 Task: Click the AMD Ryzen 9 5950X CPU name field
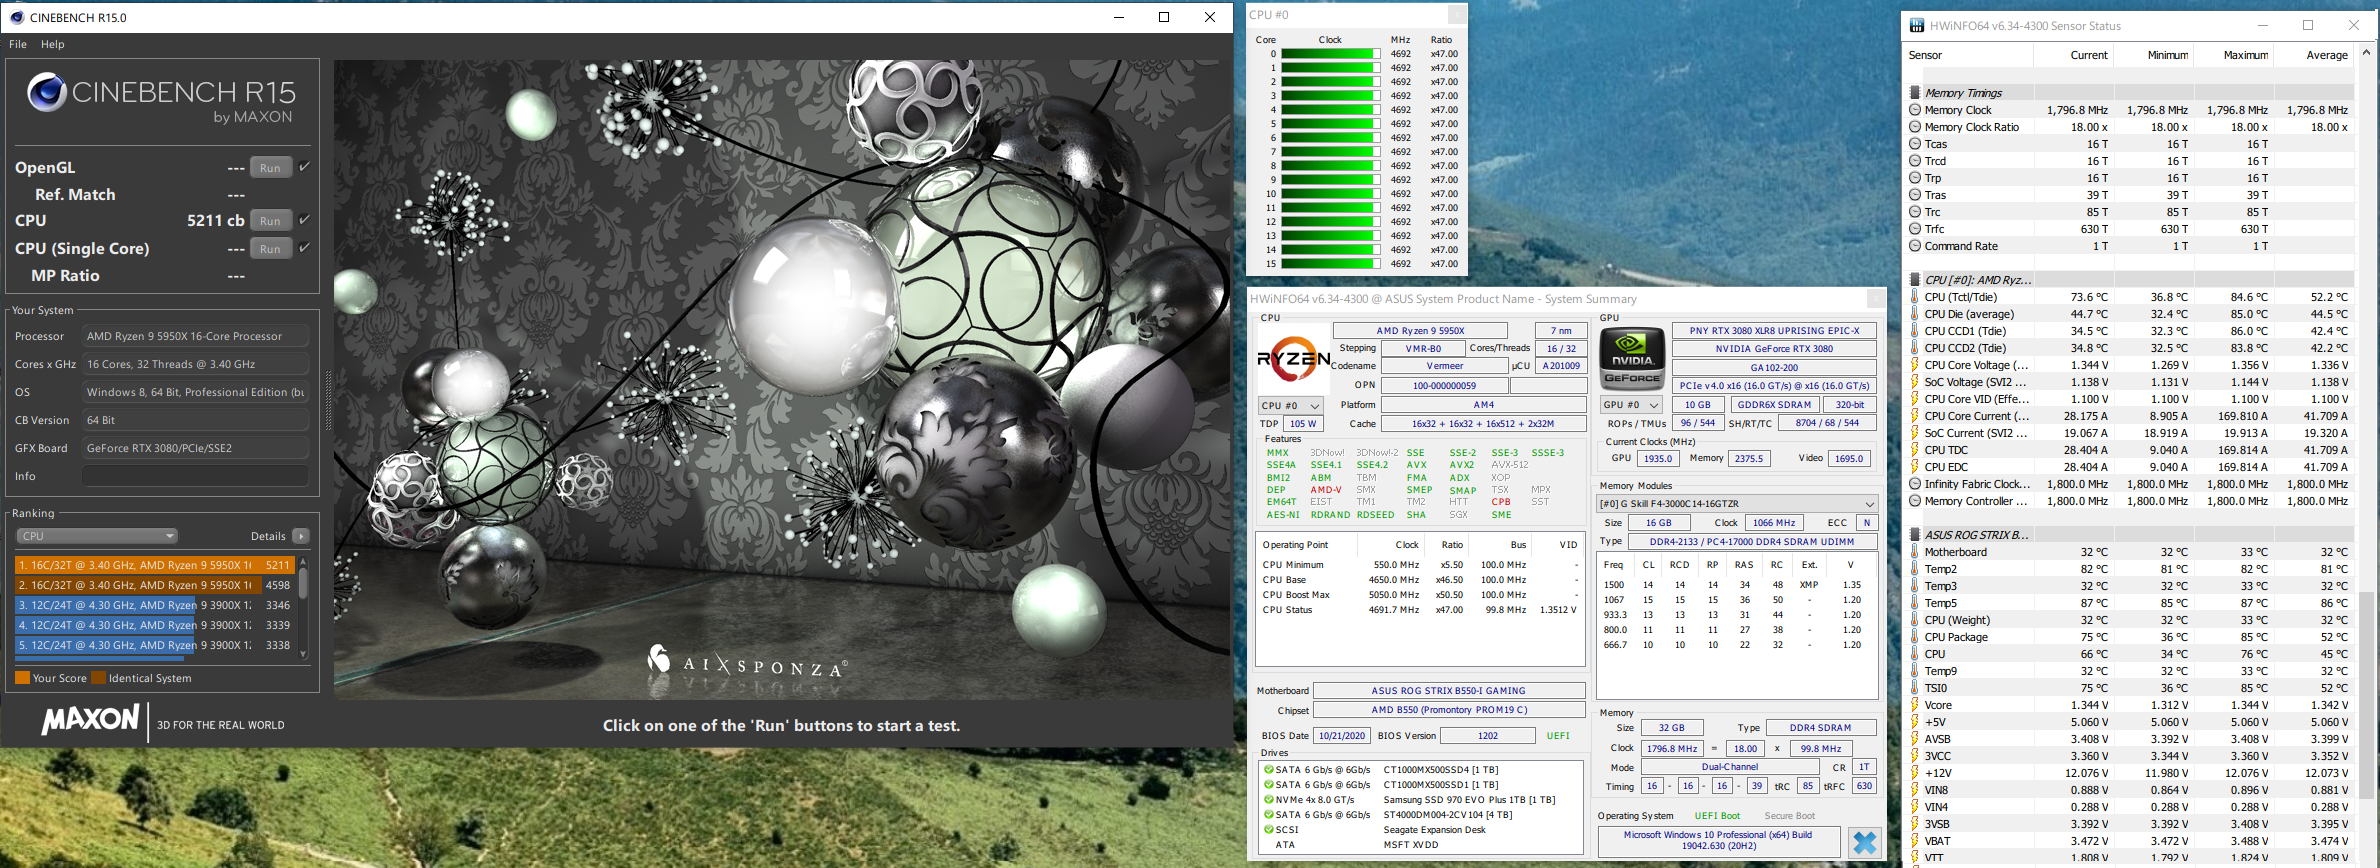click(1420, 331)
